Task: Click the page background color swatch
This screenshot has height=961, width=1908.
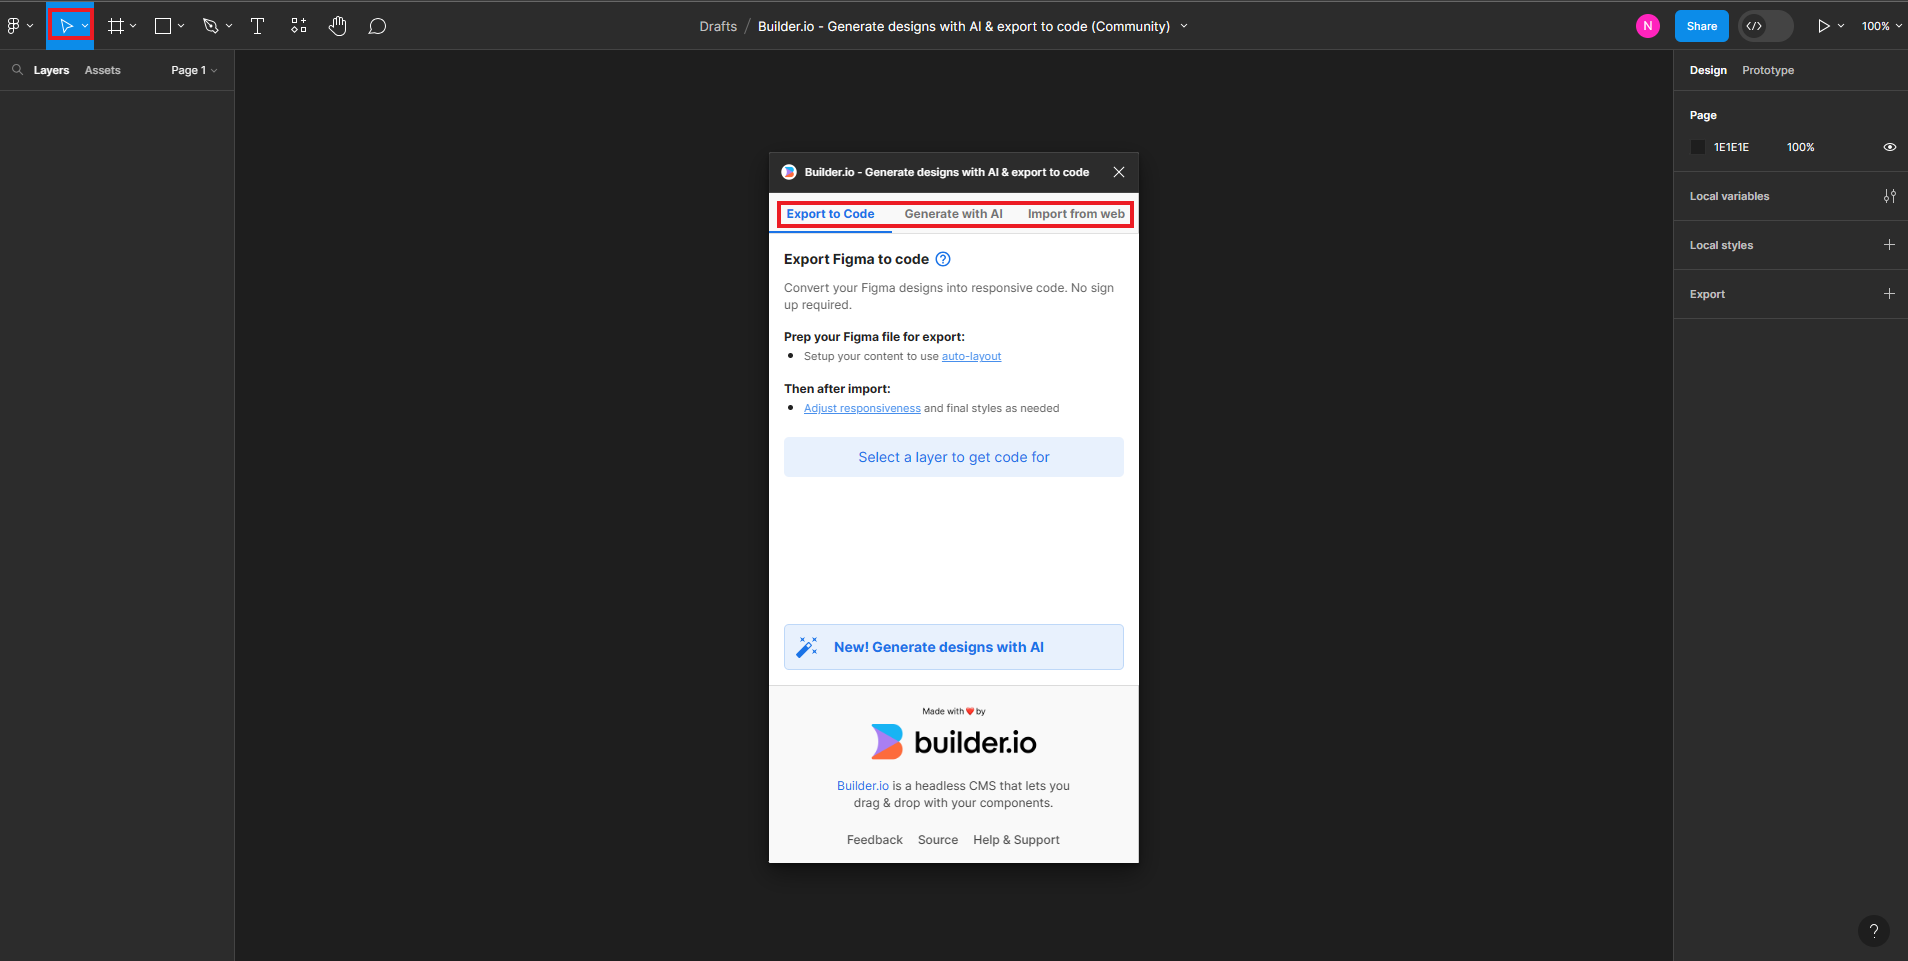Action: tap(1697, 147)
